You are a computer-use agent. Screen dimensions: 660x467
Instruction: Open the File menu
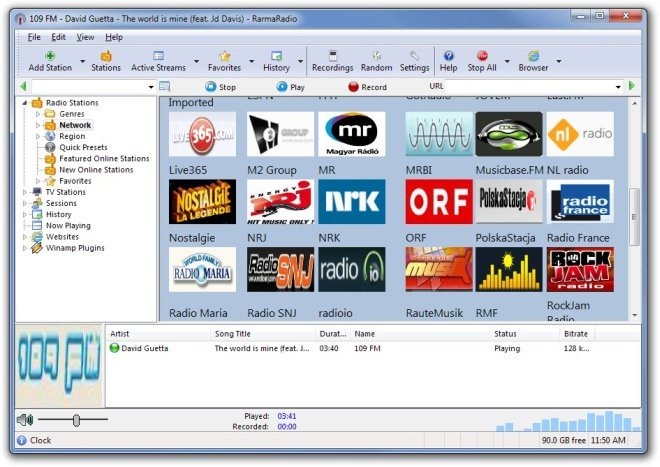pos(34,37)
